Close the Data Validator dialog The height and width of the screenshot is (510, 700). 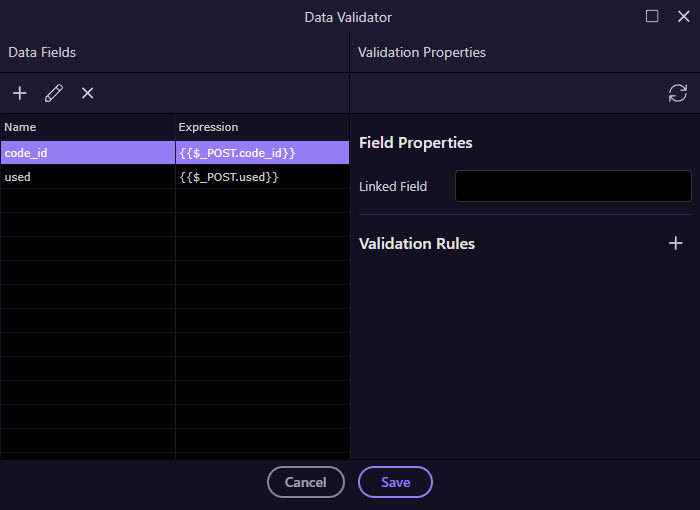pos(683,17)
